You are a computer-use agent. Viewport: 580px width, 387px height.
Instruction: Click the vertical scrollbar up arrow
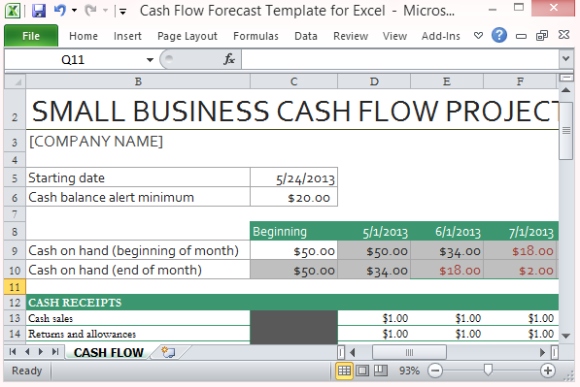point(566,90)
